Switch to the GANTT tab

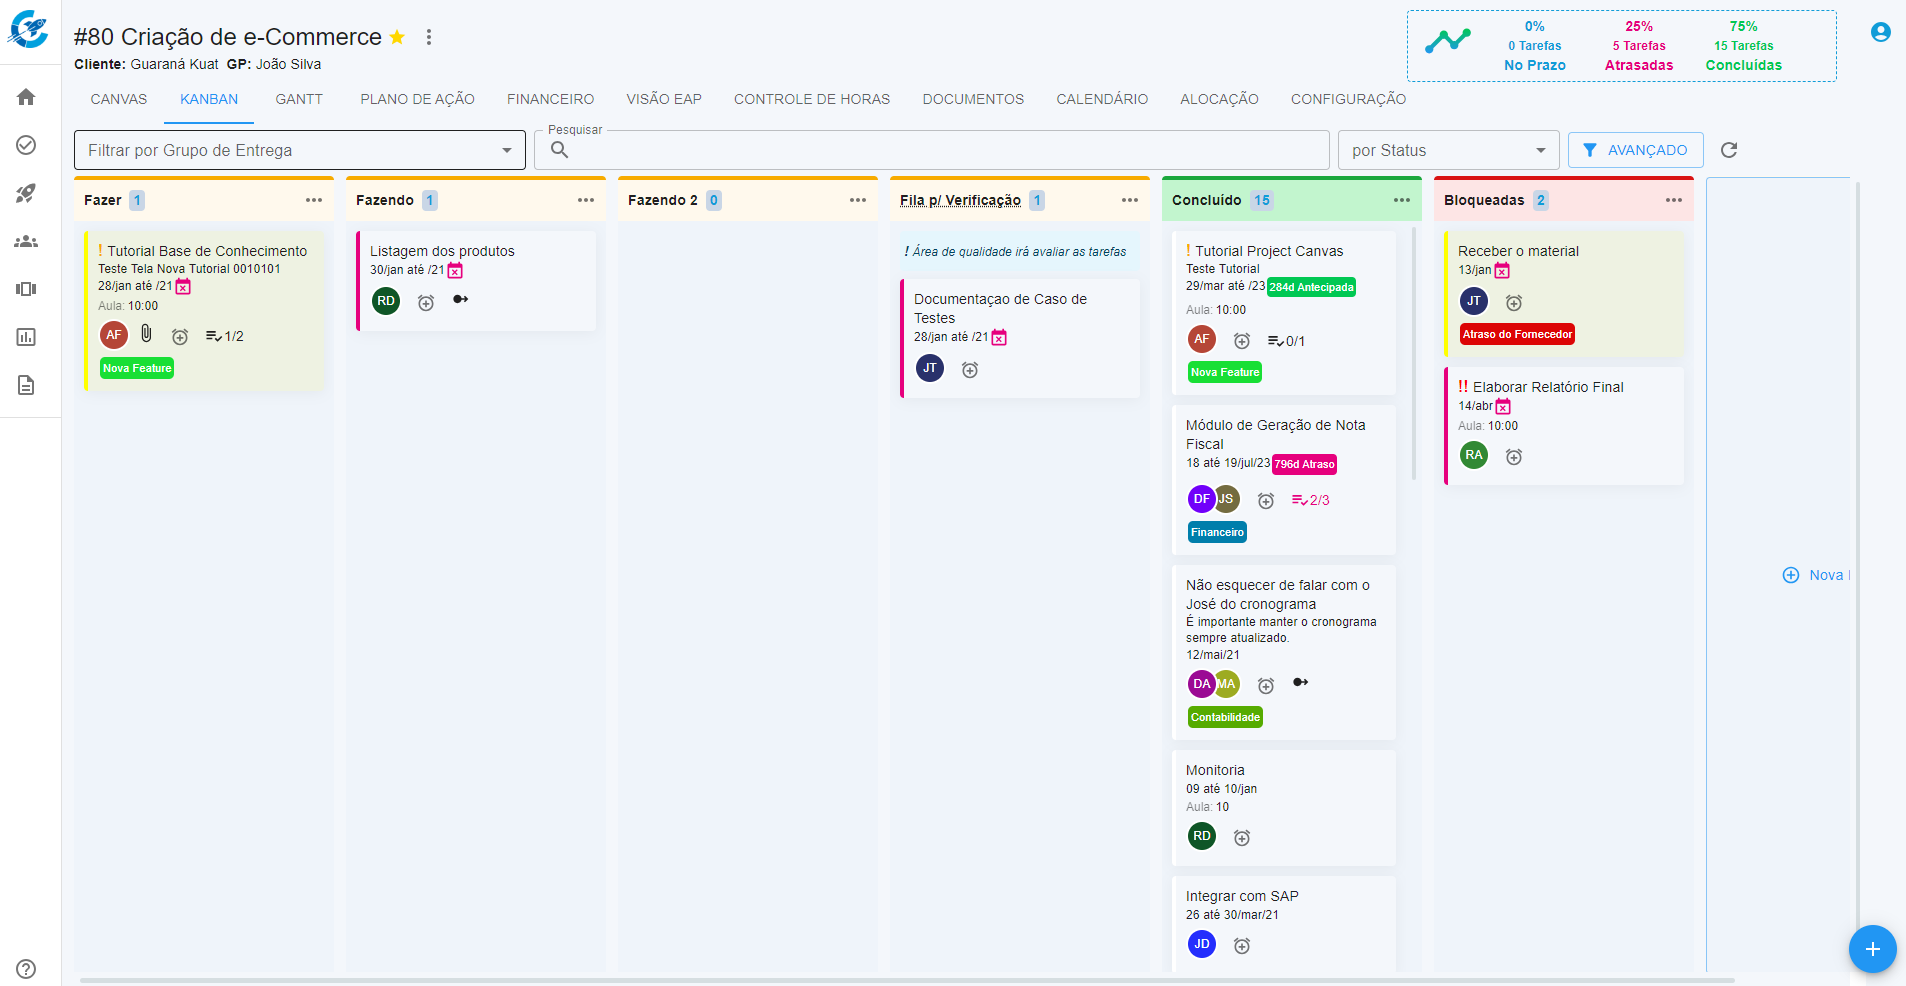click(x=299, y=99)
